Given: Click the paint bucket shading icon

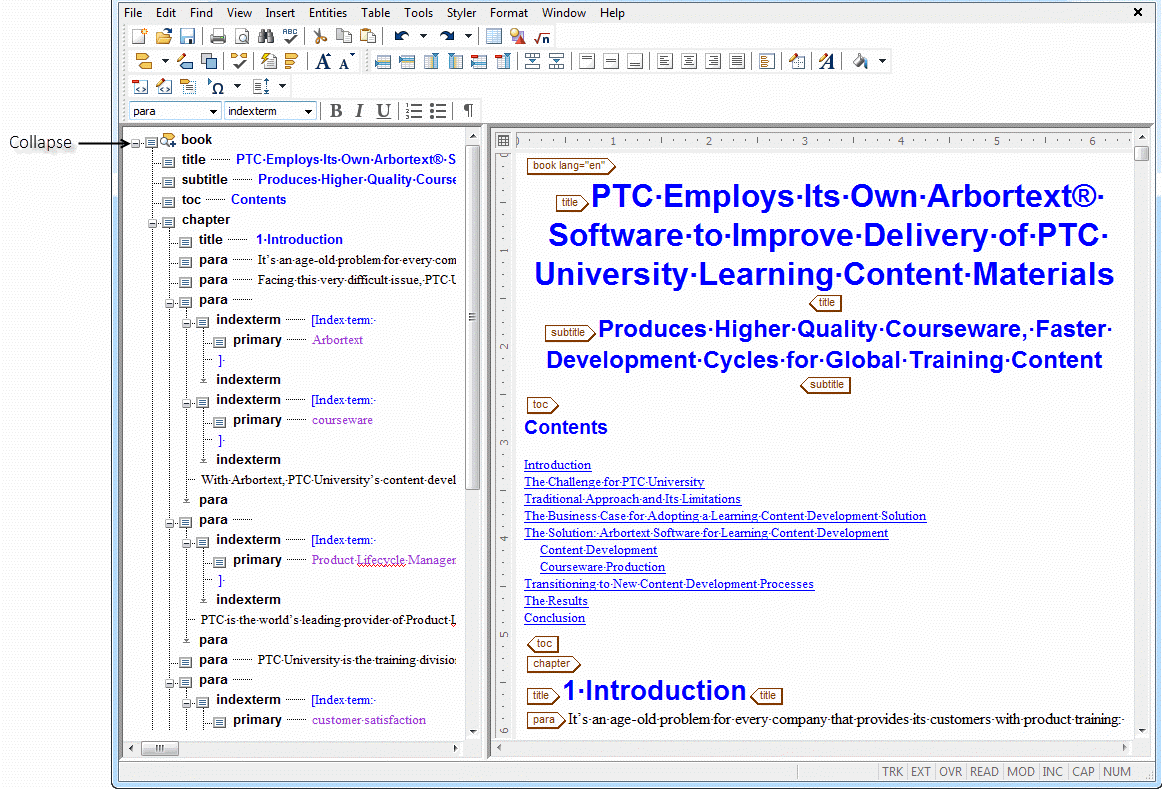Looking at the screenshot, I should (860, 61).
